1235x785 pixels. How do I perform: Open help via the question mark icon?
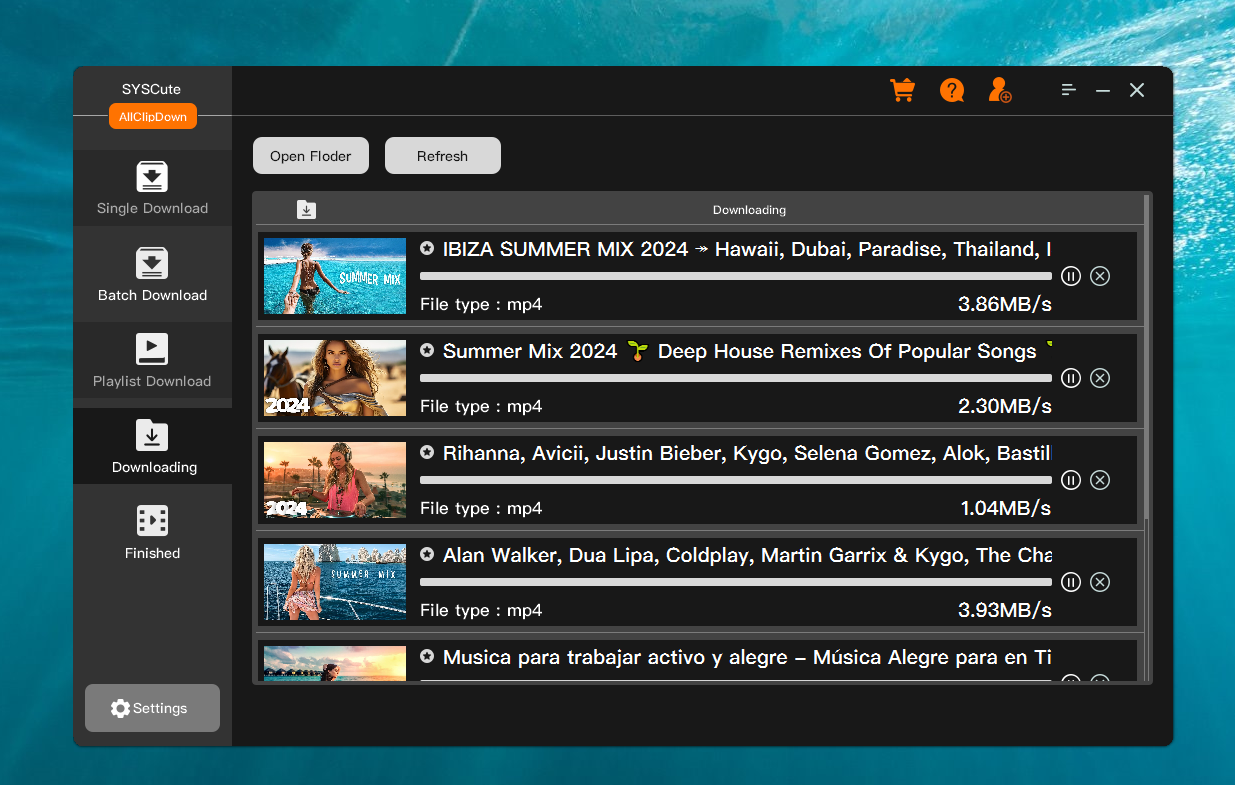pyautogui.click(x=951, y=90)
